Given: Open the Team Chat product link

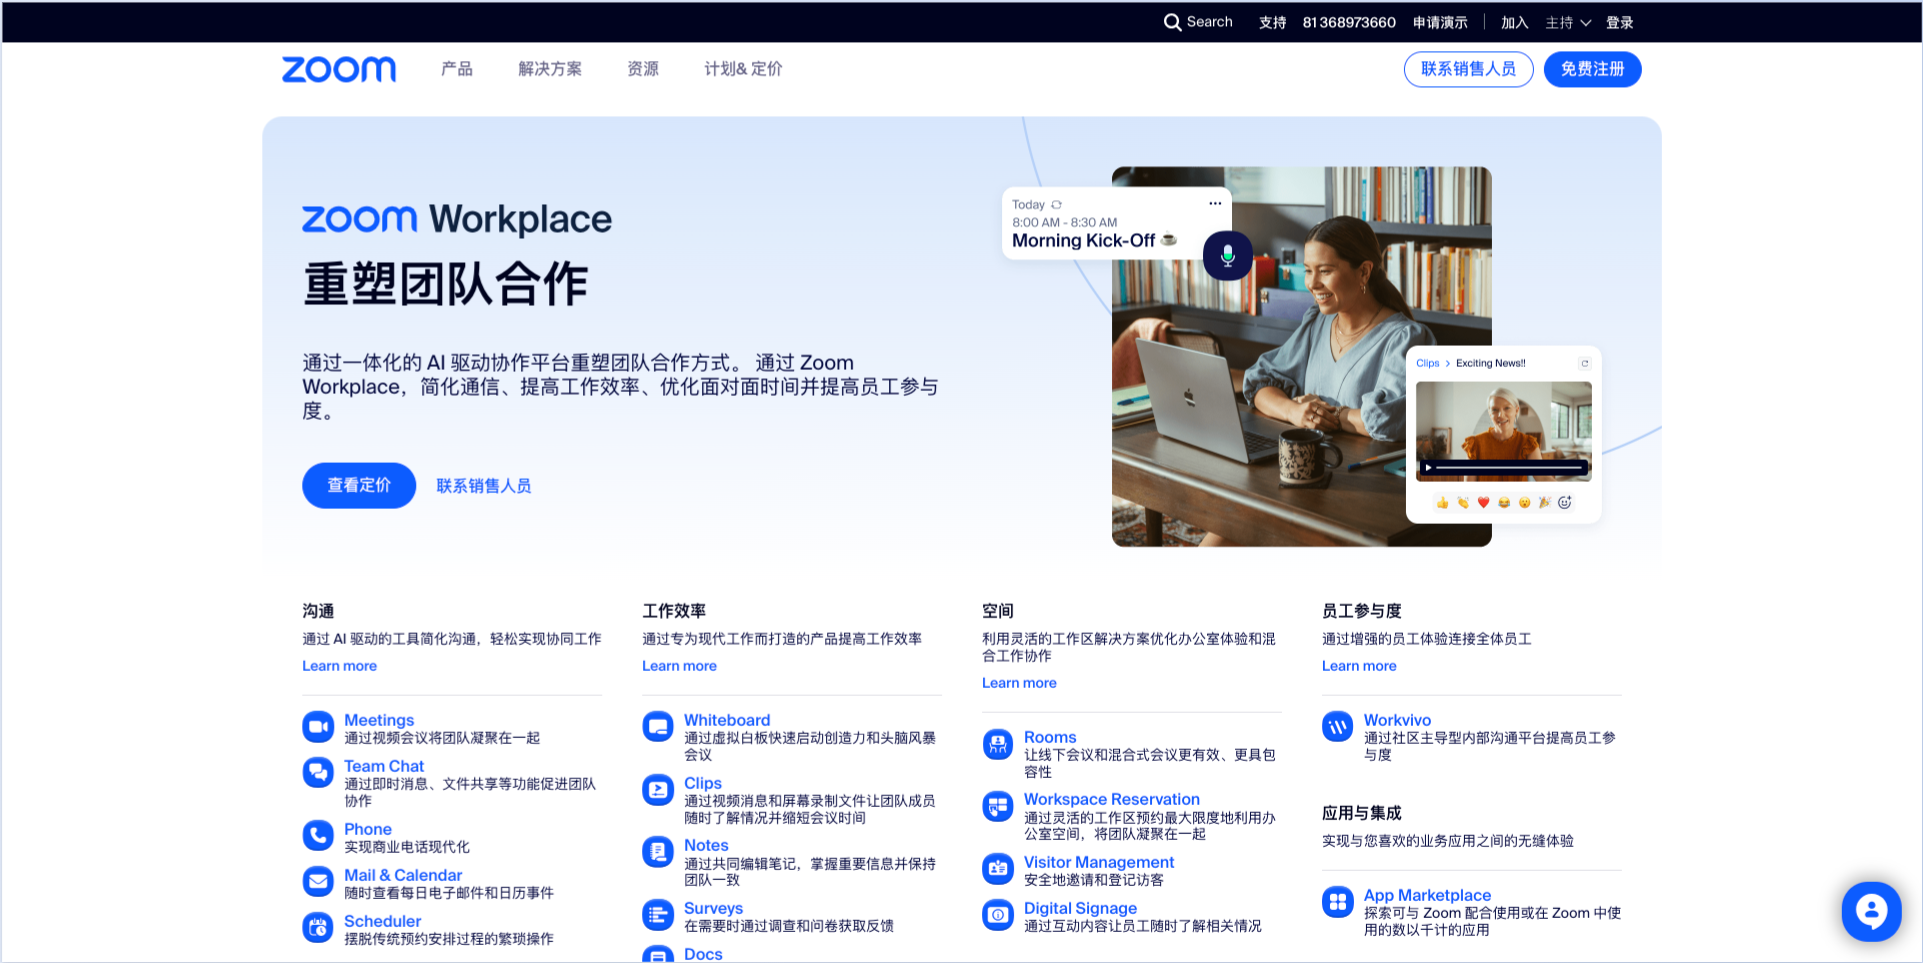Looking at the screenshot, I should click(x=384, y=766).
